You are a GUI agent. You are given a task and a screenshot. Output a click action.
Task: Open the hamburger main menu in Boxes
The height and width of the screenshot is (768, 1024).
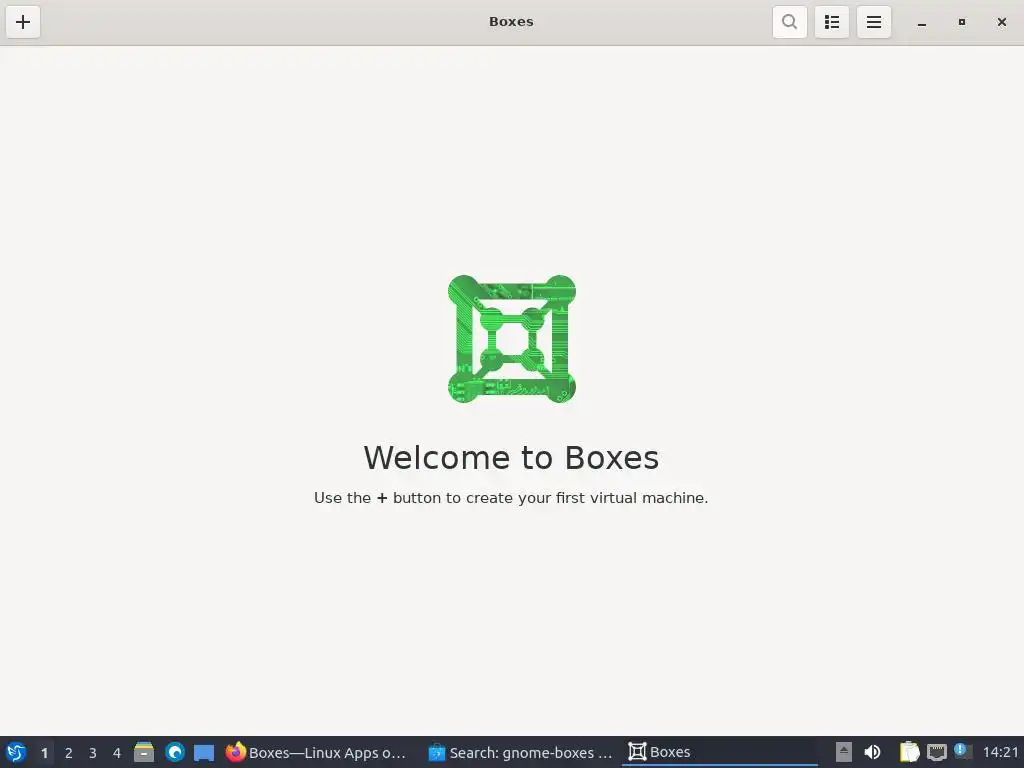point(874,22)
